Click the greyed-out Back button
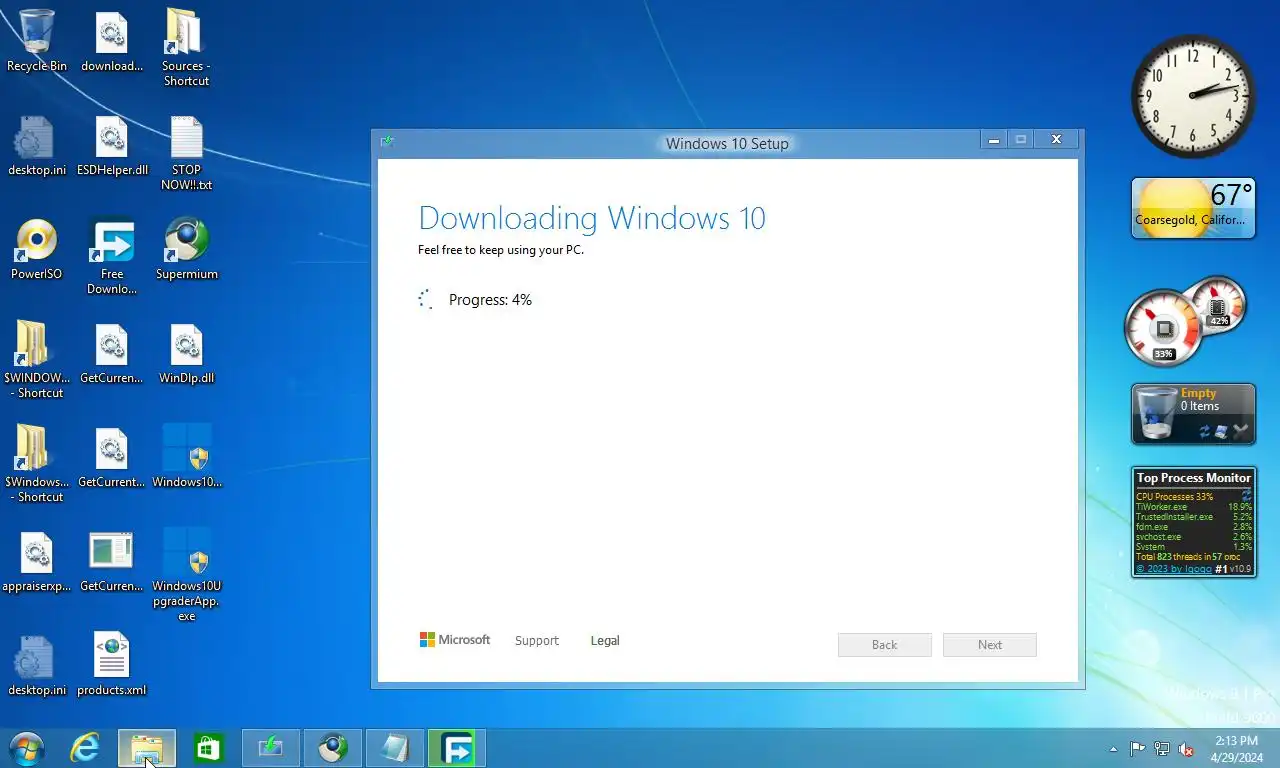1280x768 pixels. coord(884,645)
